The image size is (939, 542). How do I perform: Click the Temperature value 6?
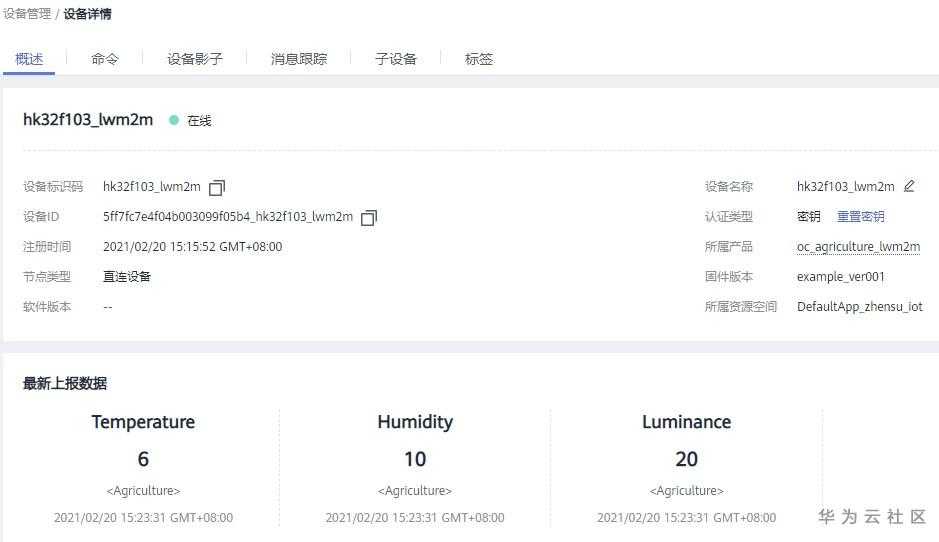tap(143, 459)
